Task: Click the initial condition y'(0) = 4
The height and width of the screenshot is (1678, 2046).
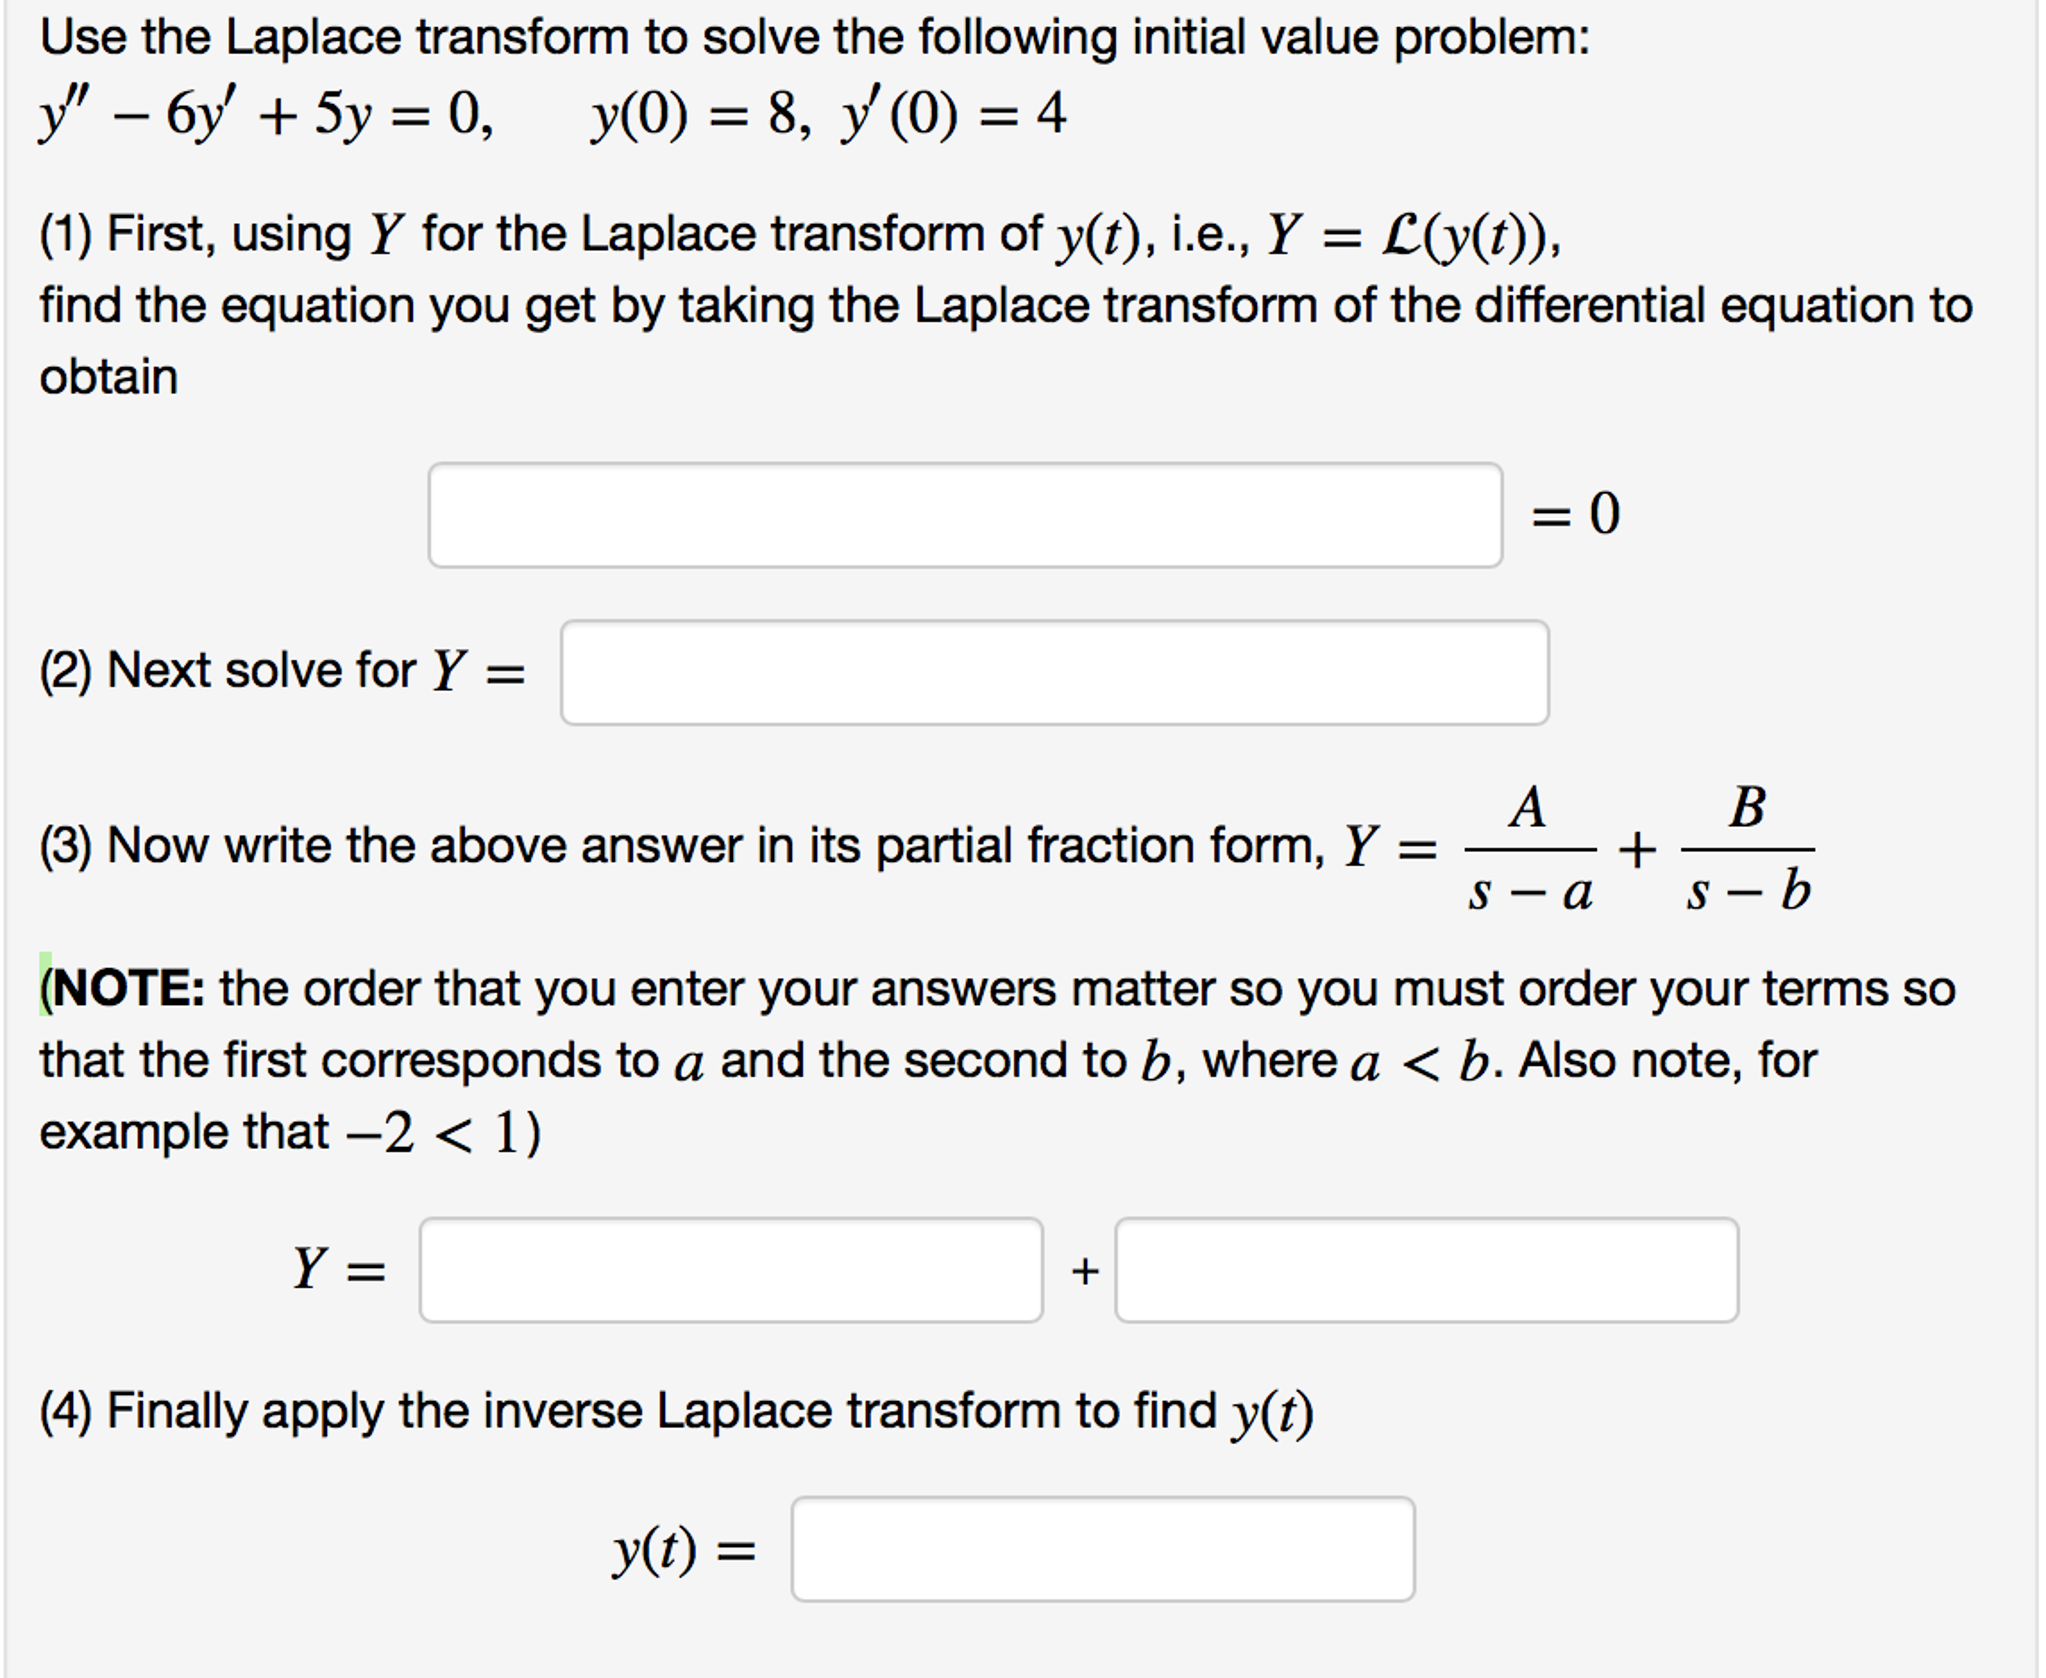Action: (x=955, y=114)
